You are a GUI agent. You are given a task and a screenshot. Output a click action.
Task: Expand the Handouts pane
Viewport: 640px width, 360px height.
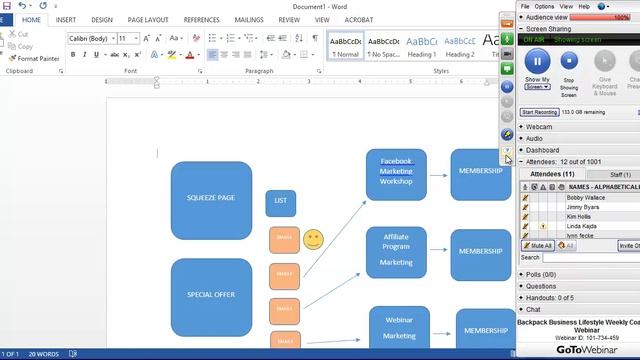pyautogui.click(x=521, y=298)
